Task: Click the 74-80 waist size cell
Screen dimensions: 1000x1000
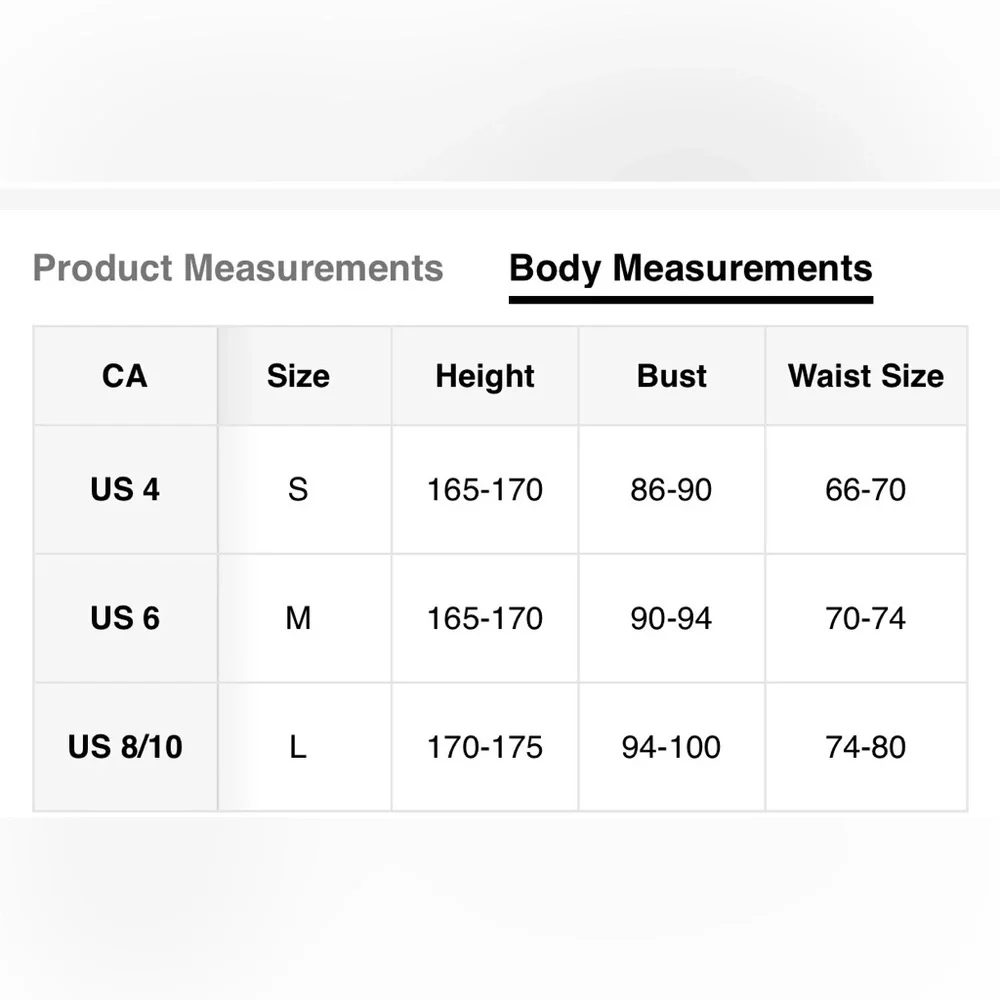Action: (866, 747)
